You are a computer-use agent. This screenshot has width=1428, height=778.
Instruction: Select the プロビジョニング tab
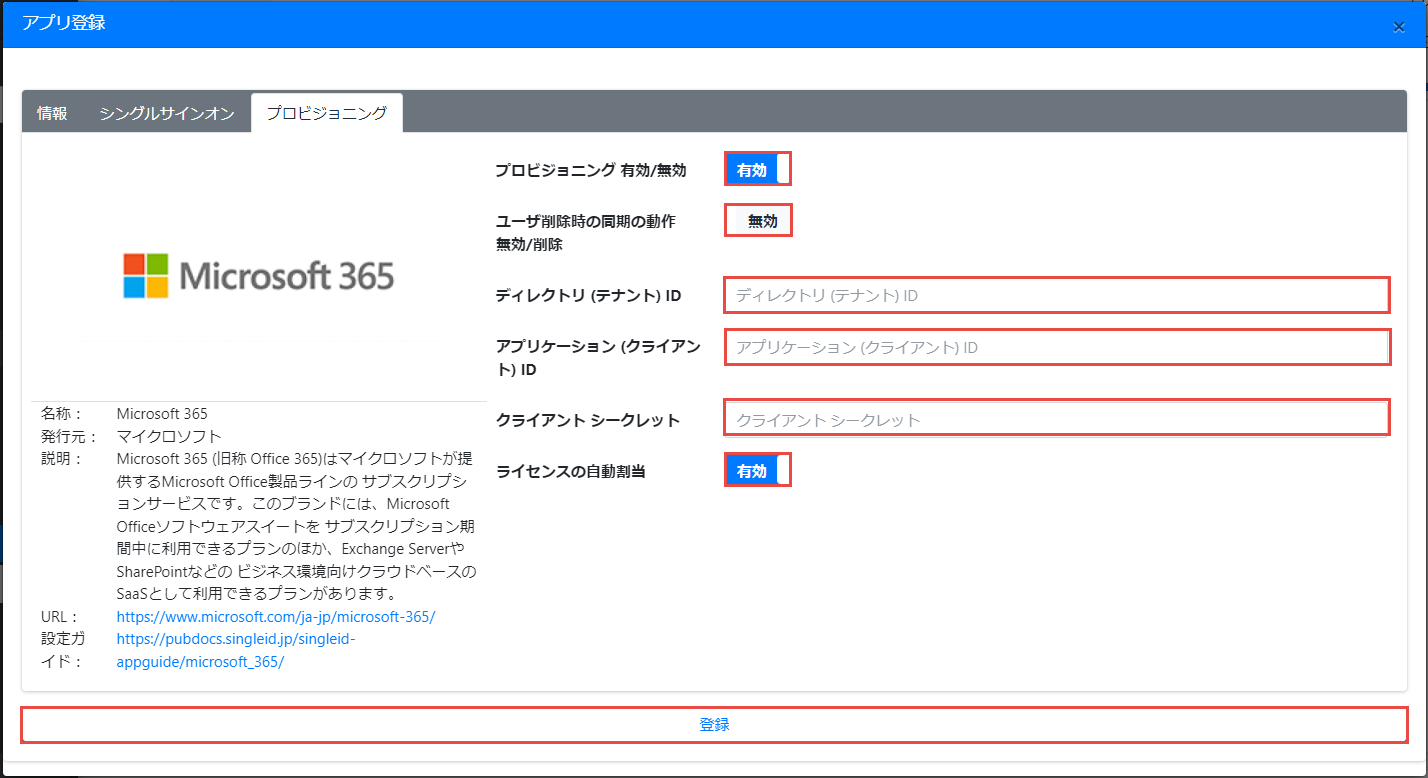coord(326,113)
